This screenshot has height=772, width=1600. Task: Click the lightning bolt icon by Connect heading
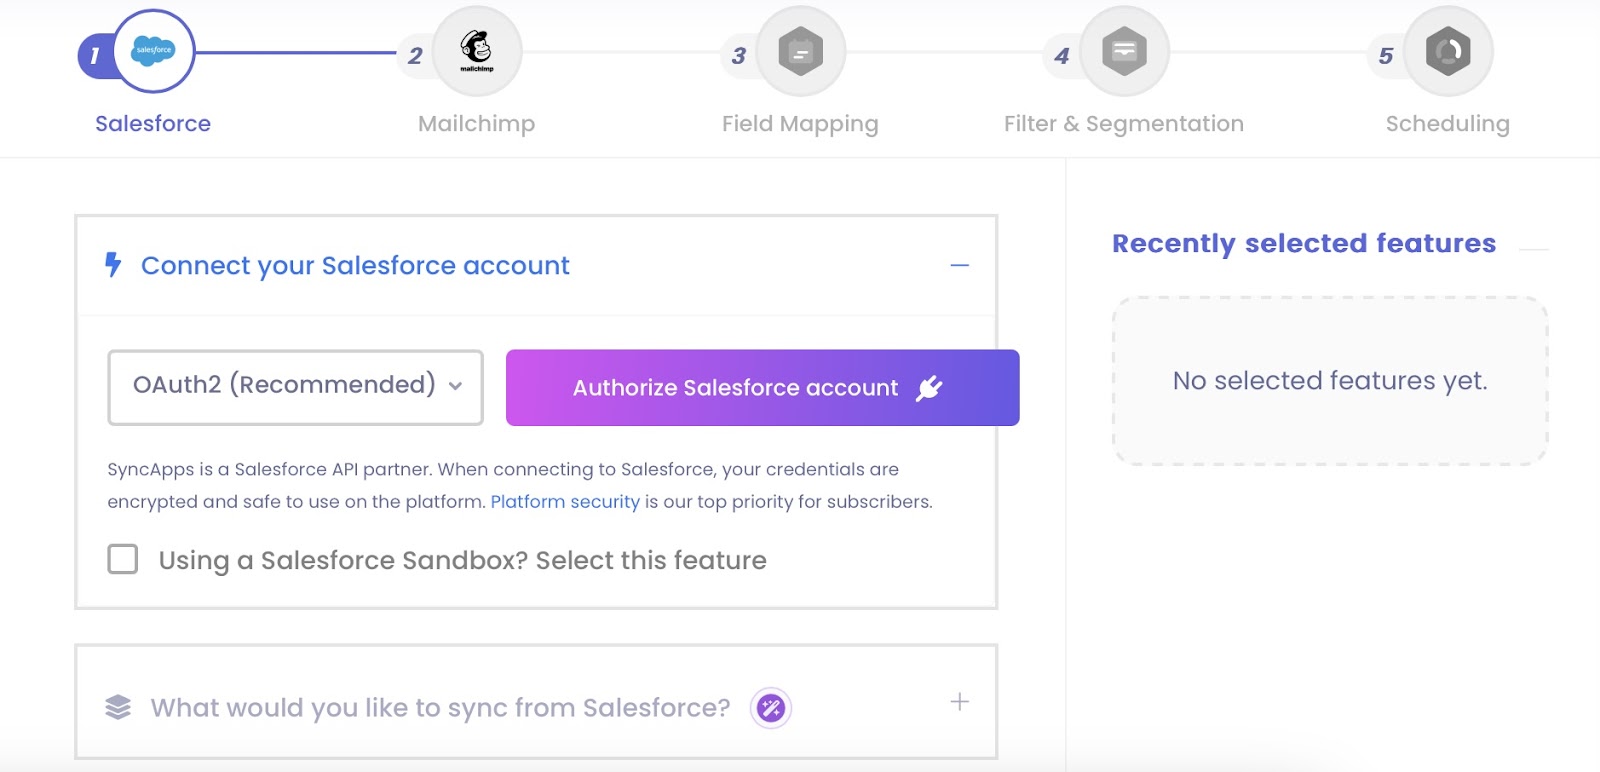113,265
